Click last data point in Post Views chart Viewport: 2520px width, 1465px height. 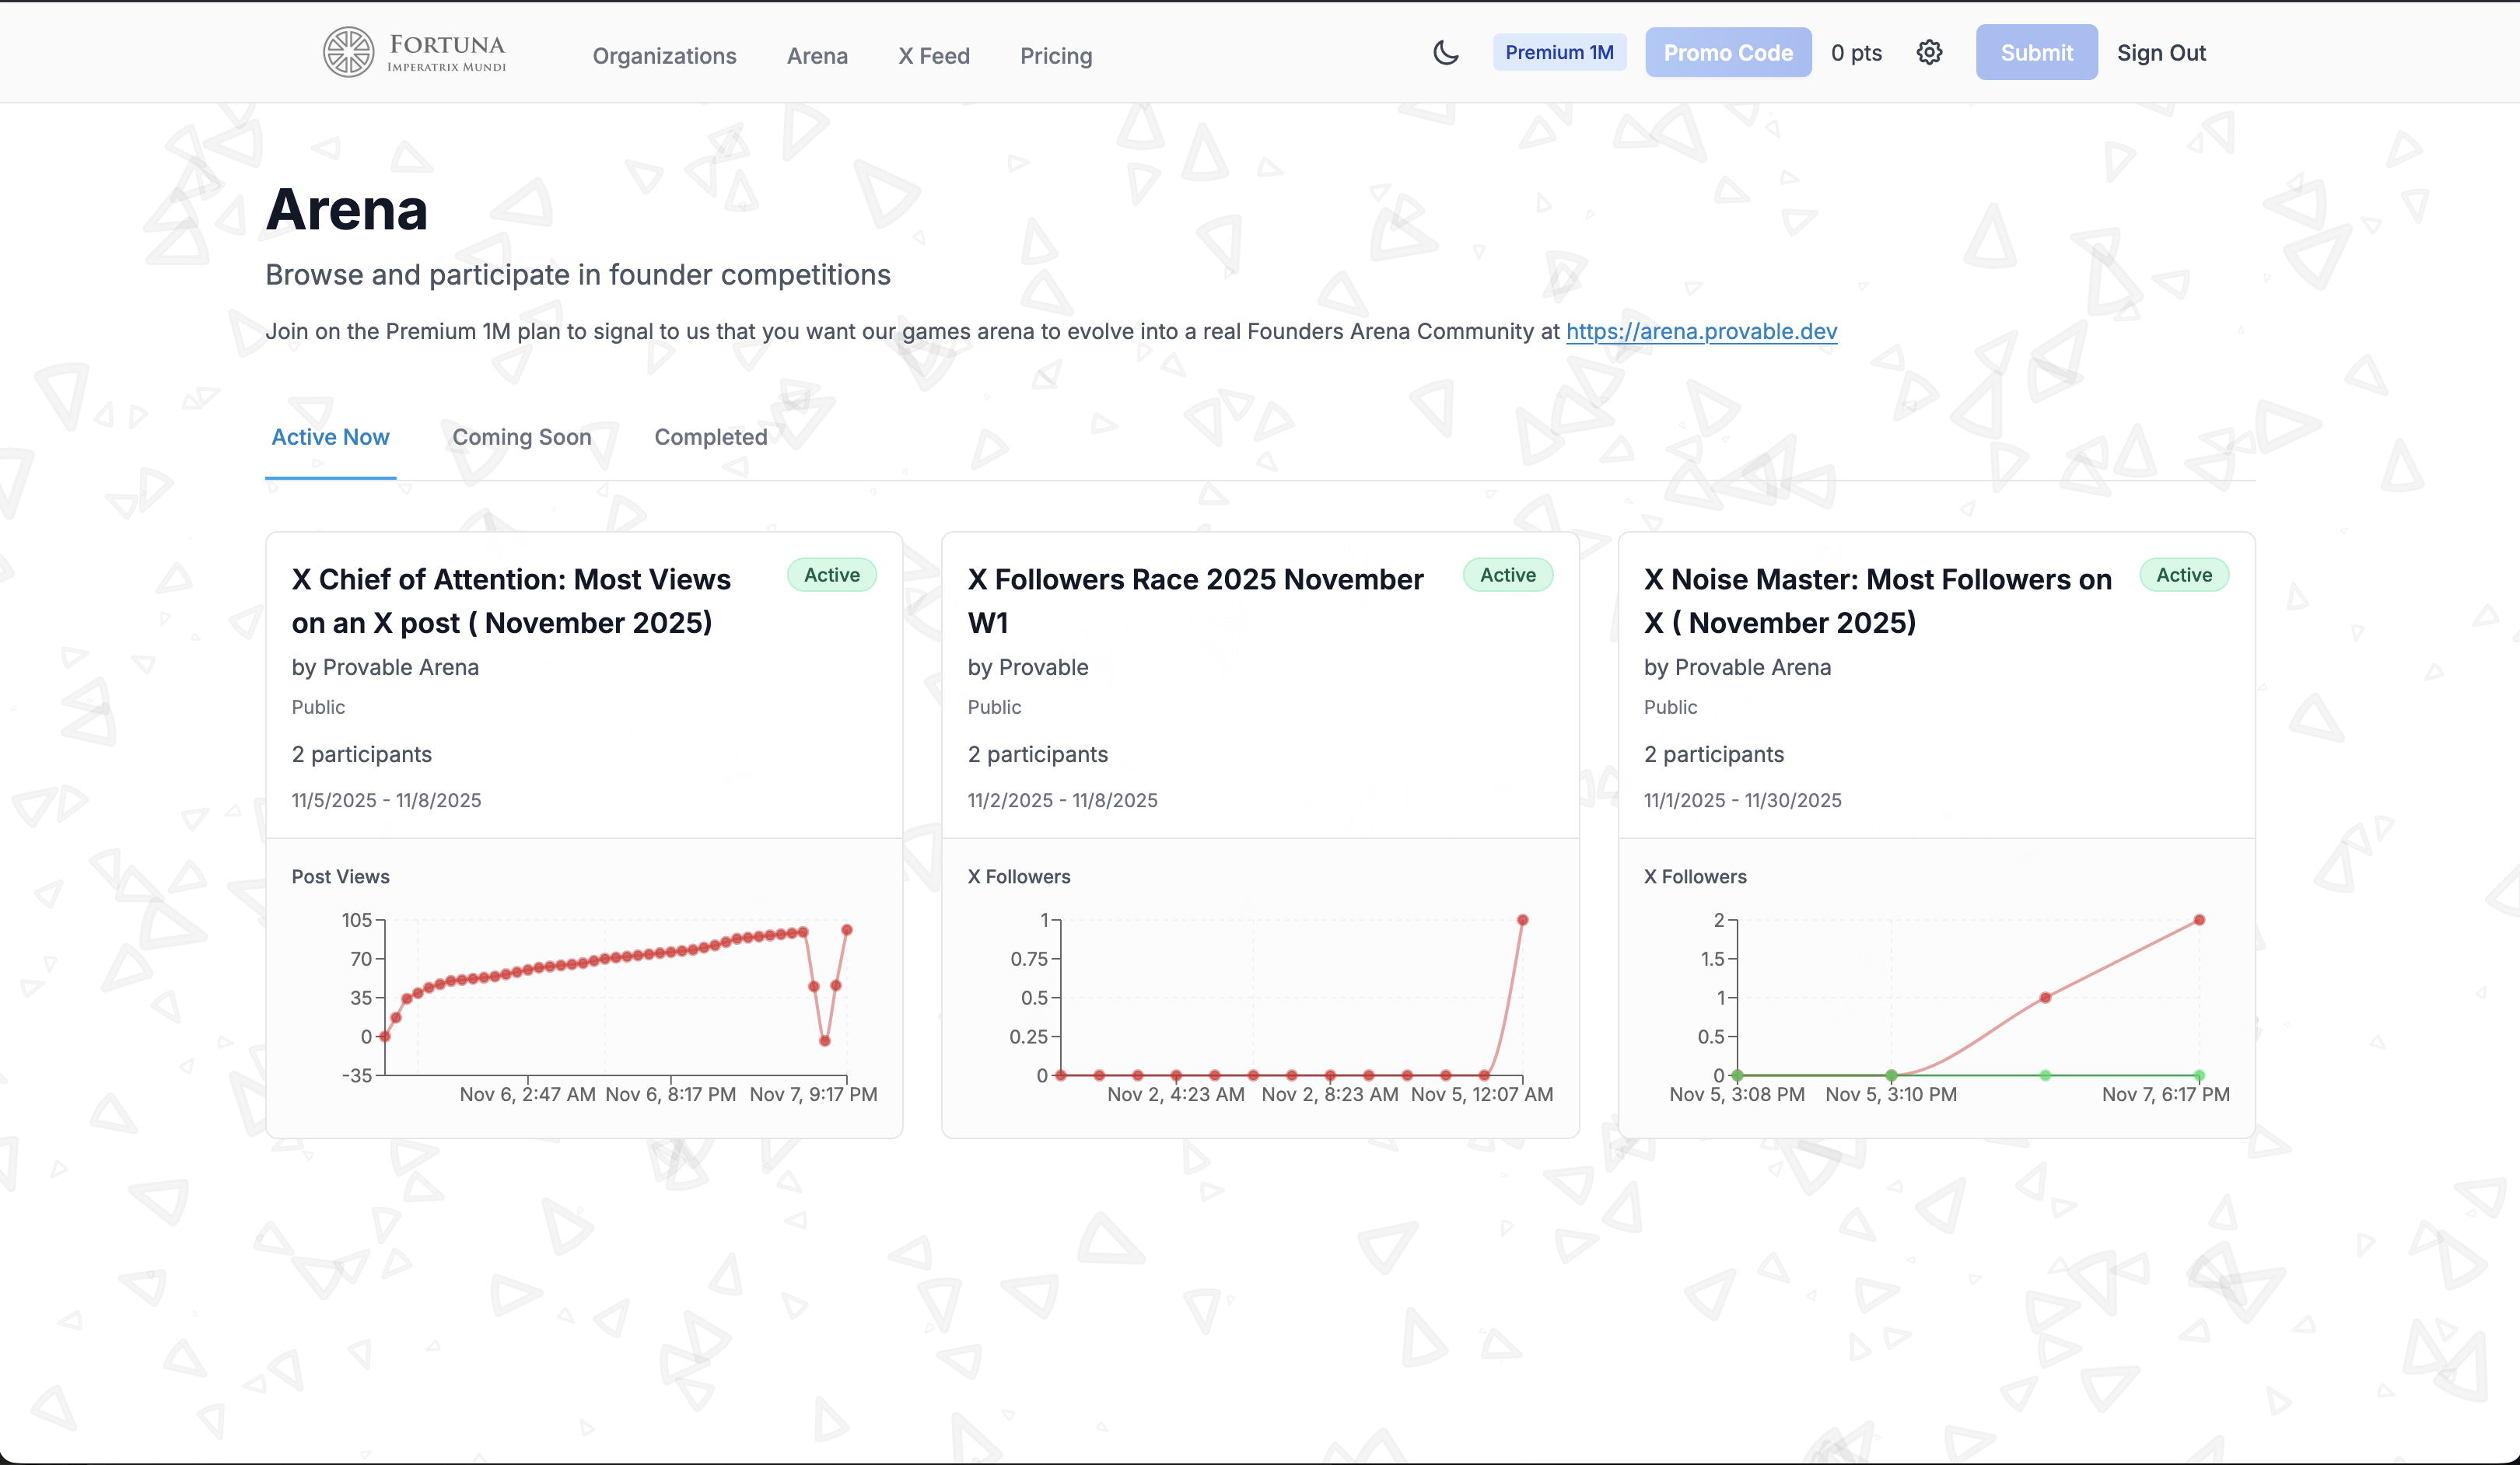tap(846, 930)
